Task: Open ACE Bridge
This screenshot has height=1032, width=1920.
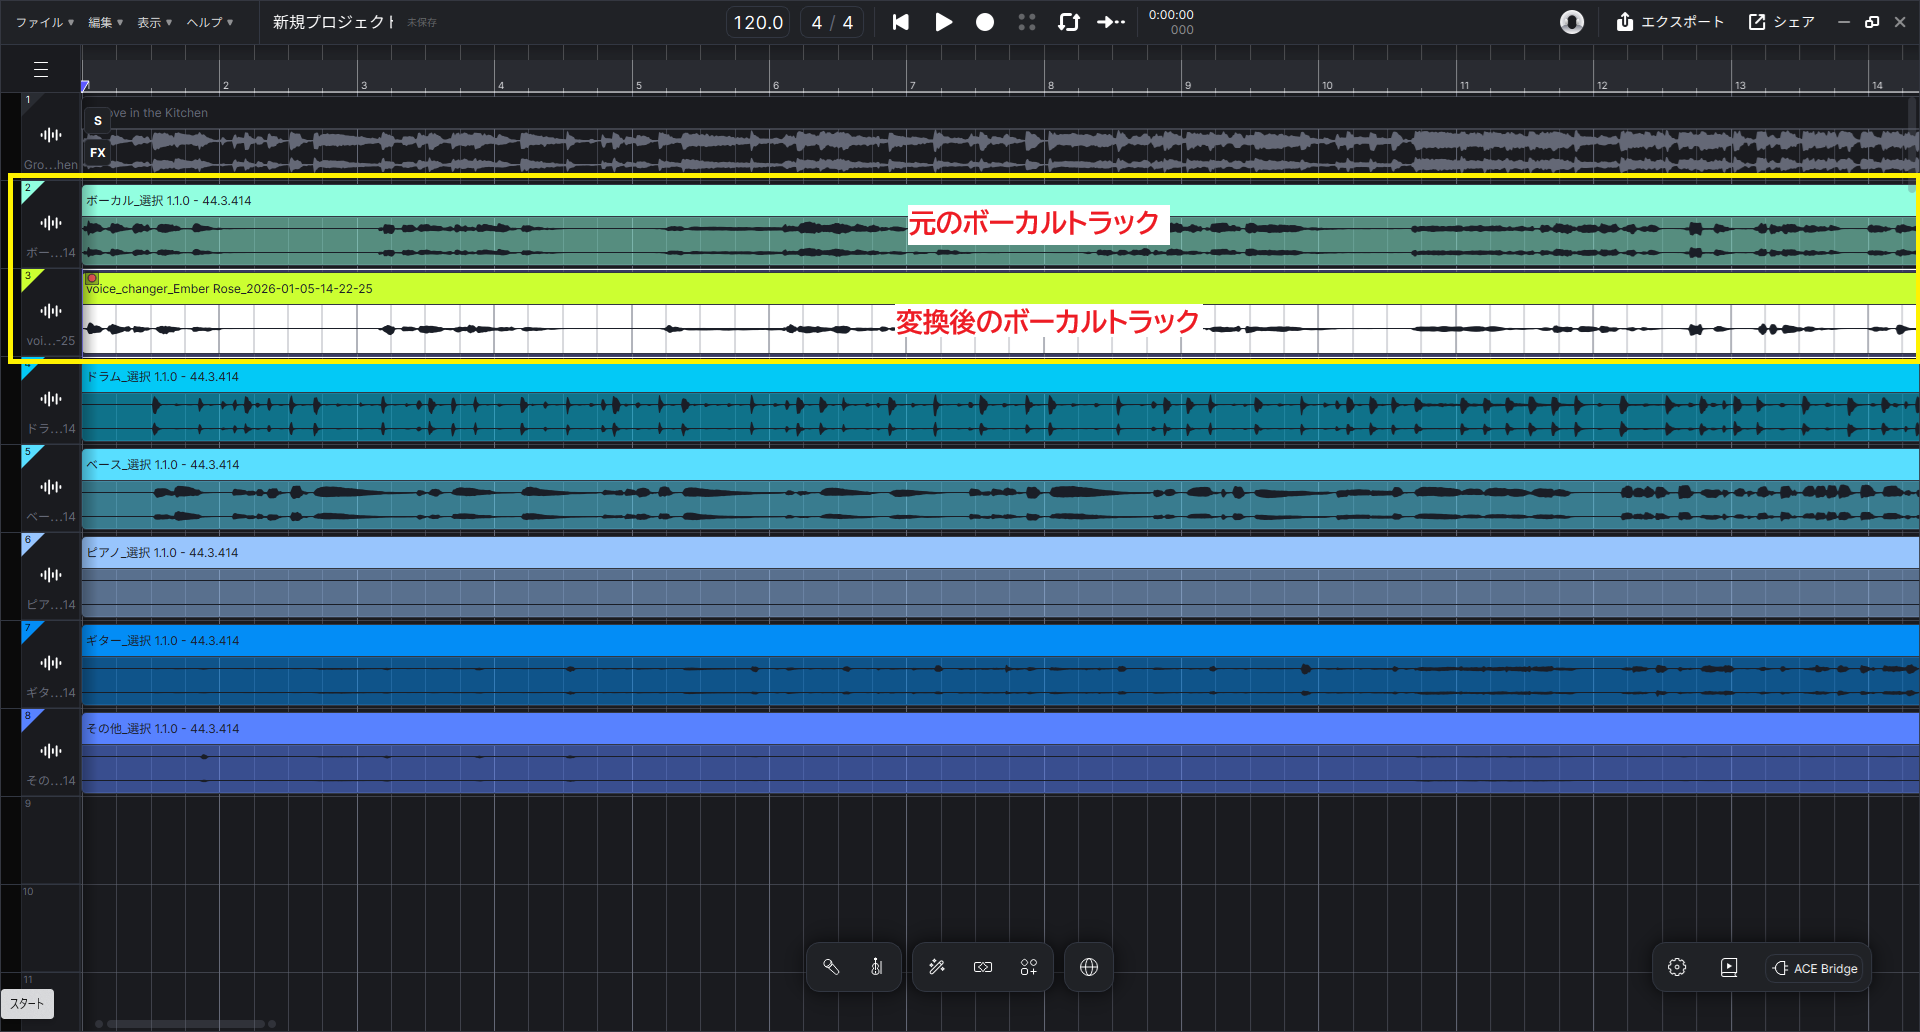Action: click(x=1815, y=968)
